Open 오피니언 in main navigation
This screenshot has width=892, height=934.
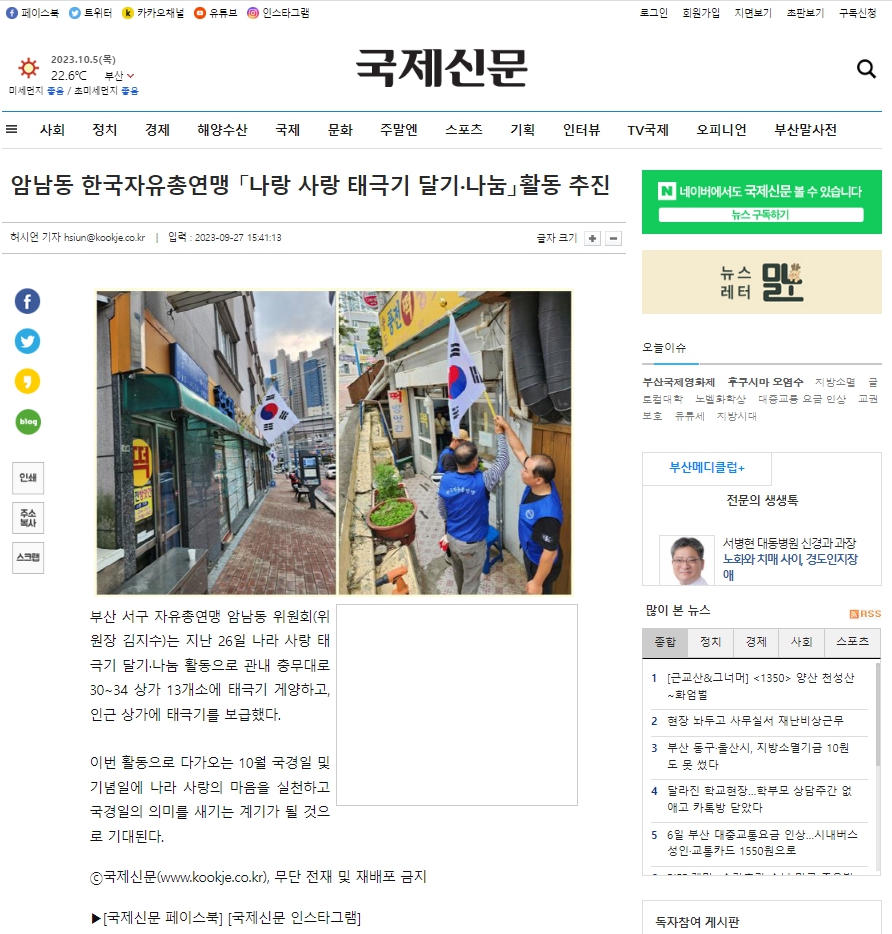tap(721, 130)
